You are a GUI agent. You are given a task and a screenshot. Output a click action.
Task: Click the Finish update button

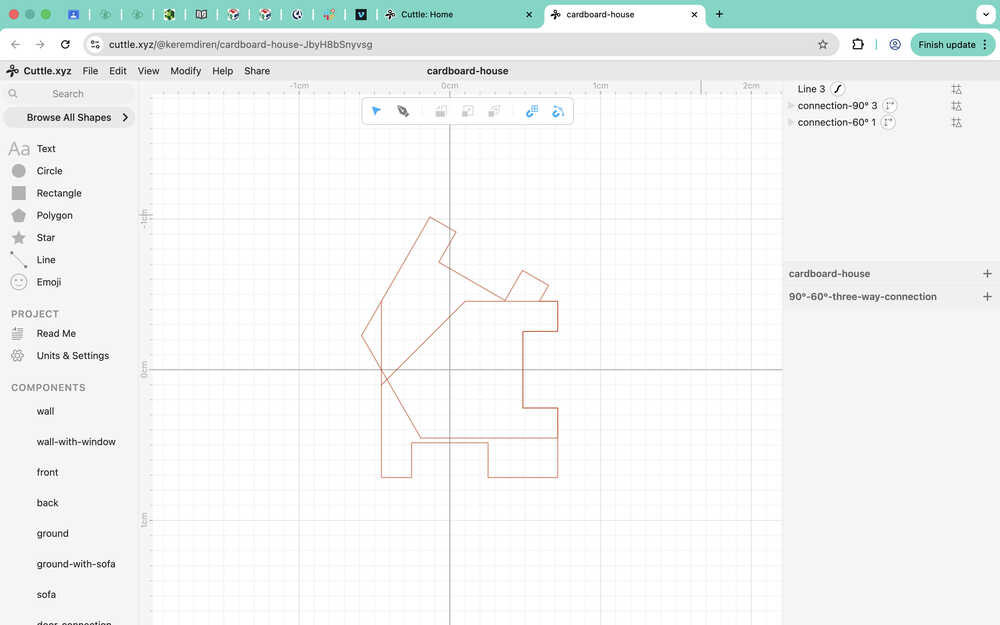(952, 45)
